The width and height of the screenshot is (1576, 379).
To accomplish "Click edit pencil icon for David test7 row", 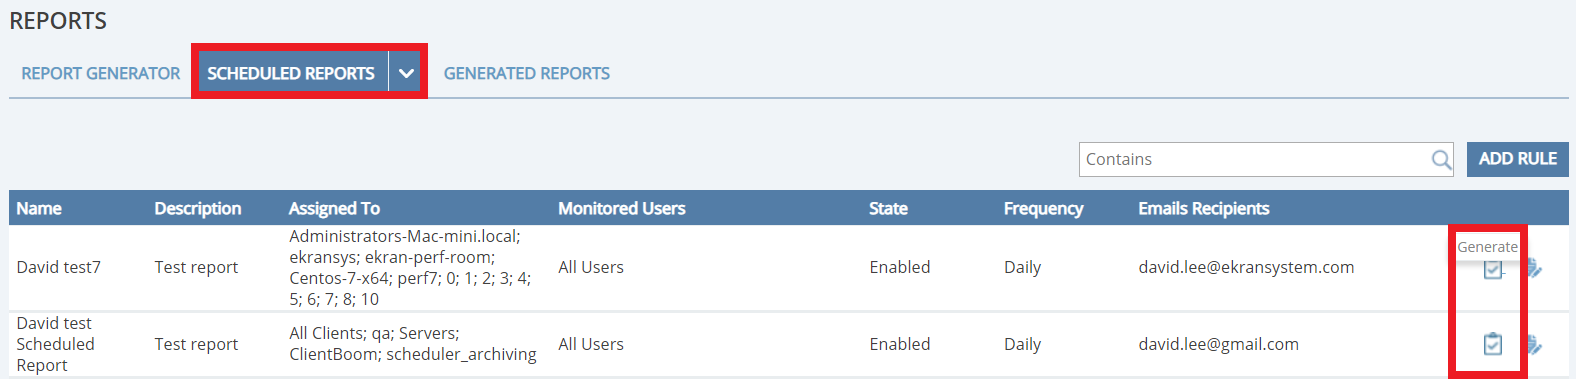I will click(1535, 268).
